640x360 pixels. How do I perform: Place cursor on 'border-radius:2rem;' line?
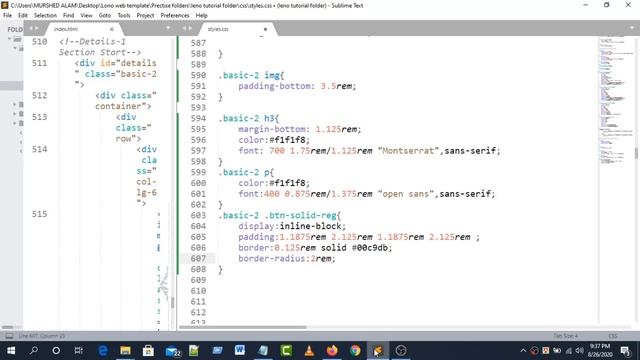[x=287, y=258]
